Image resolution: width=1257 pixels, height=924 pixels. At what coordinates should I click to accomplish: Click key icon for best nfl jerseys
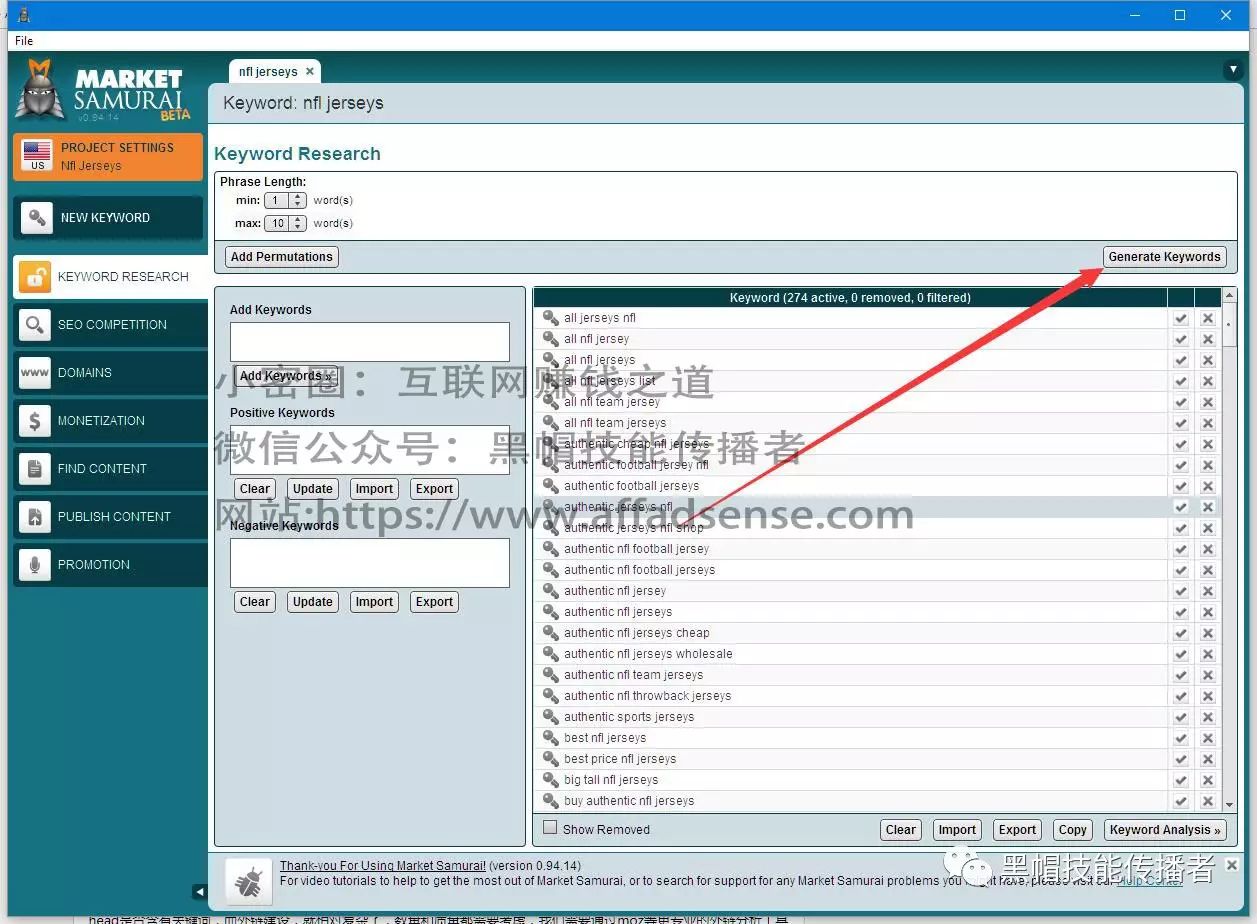(551, 738)
